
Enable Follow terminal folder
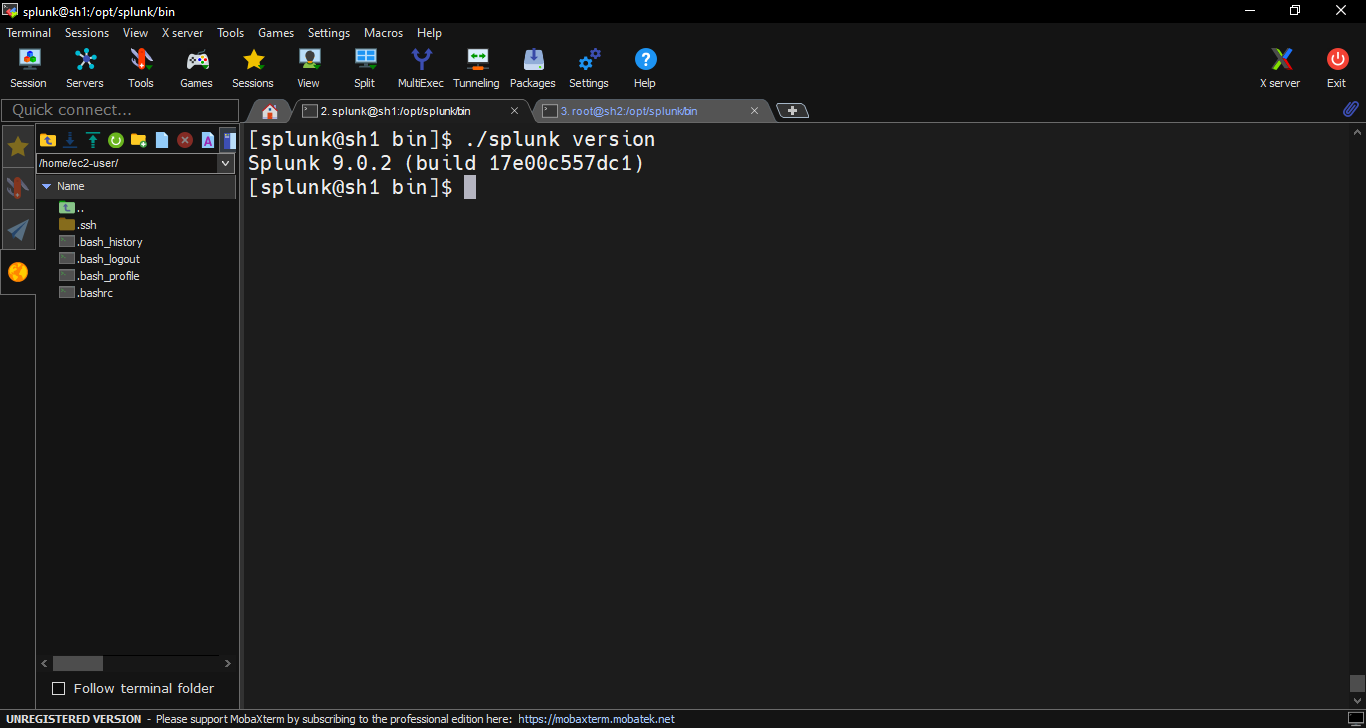pos(58,688)
